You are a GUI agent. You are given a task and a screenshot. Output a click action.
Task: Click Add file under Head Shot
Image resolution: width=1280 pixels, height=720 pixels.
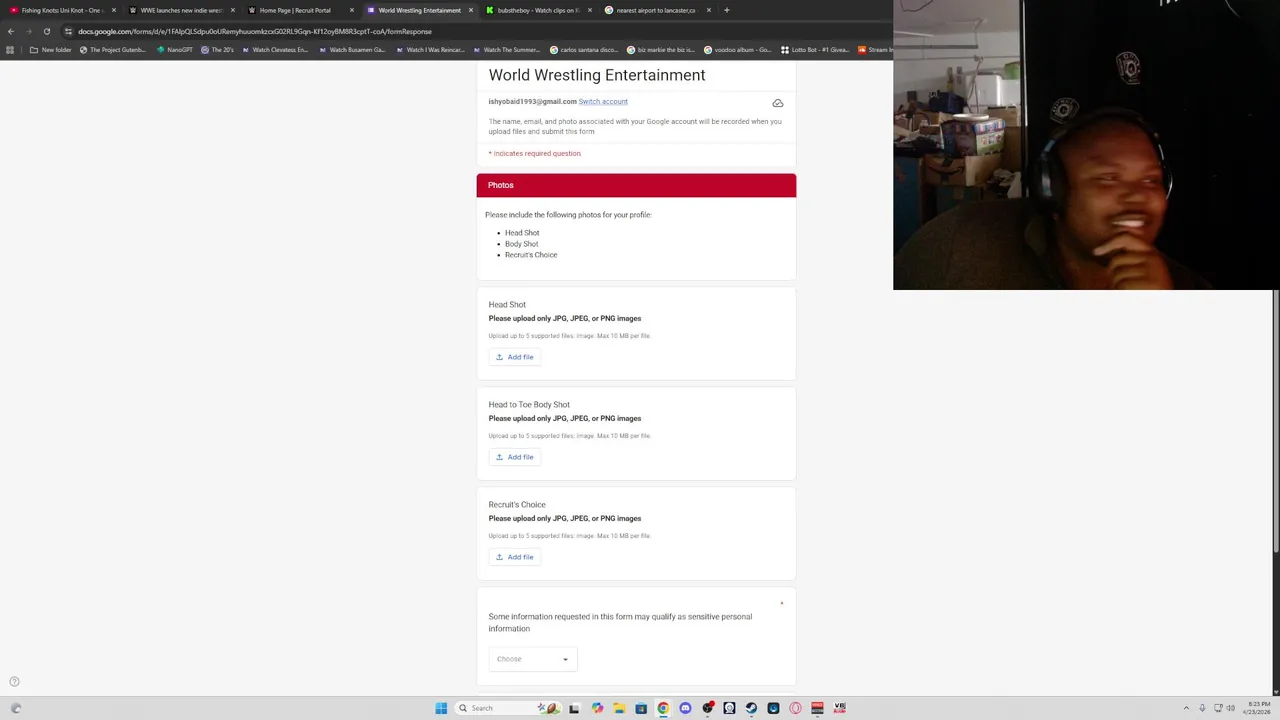click(x=515, y=357)
